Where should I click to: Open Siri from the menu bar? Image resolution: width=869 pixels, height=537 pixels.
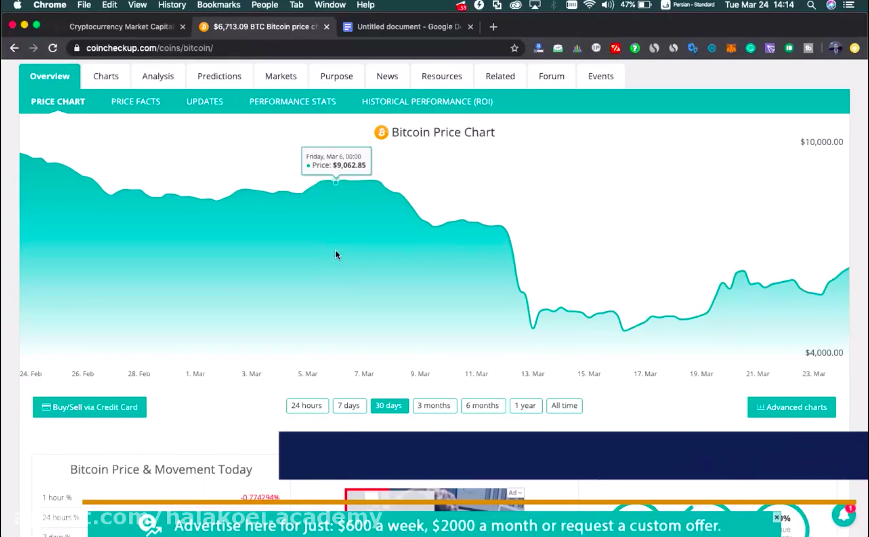(831, 5)
